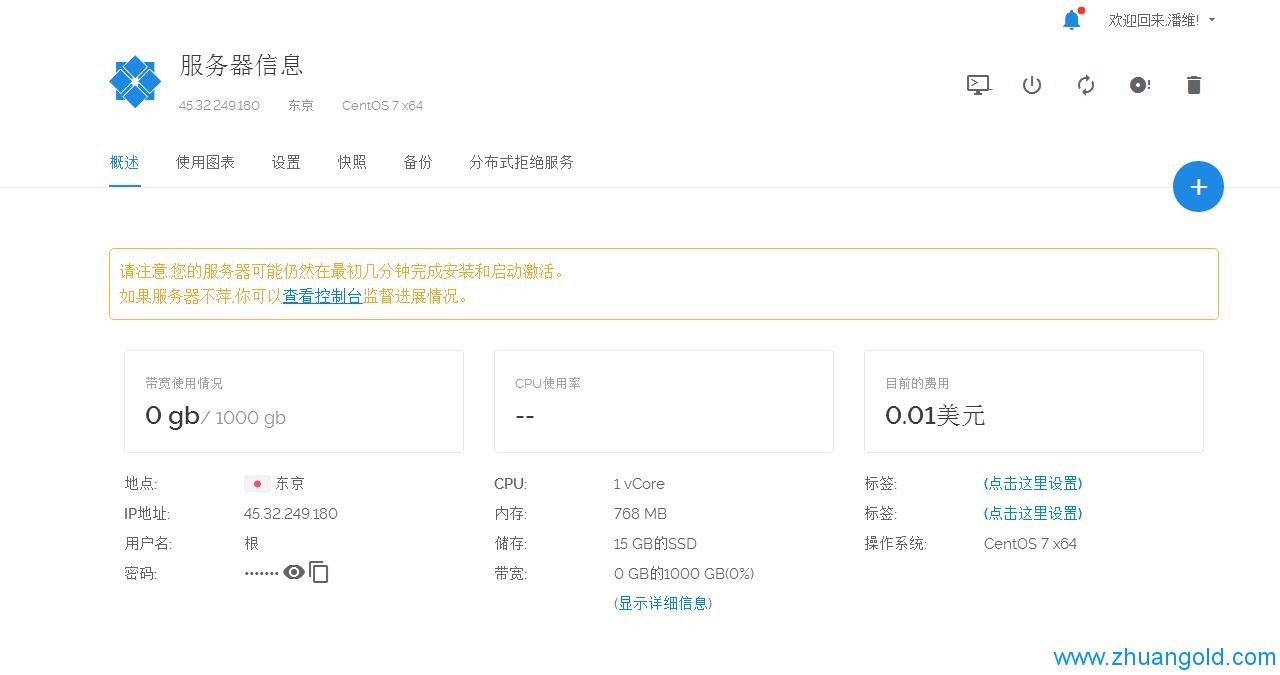Open the server web console icon
The image size is (1280, 675).
click(x=978, y=85)
